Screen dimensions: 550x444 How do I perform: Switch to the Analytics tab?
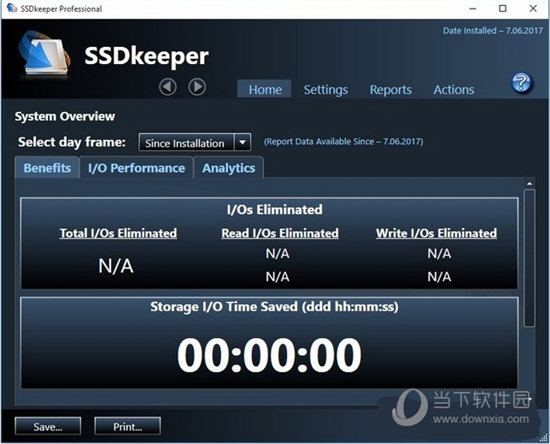coord(228,168)
